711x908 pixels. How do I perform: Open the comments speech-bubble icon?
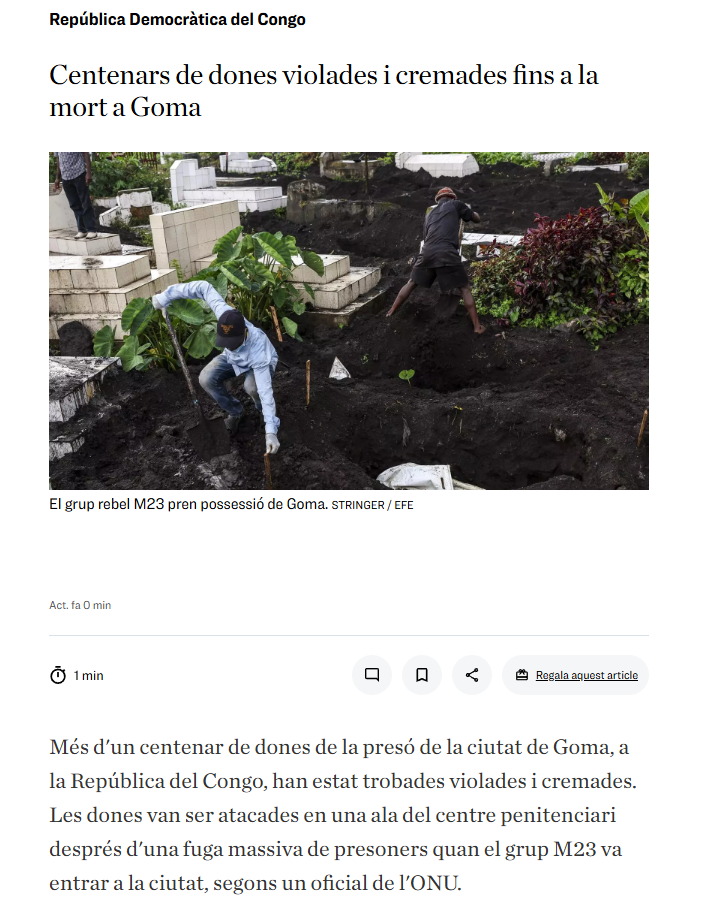(x=372, y=675)
